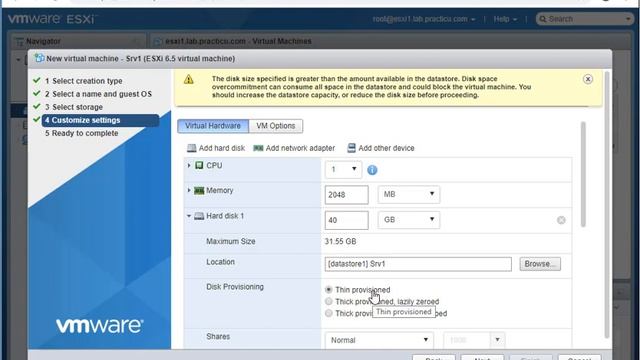Screen dimensions: 640x360
Task: Collapse the Hard disk 1 section
Action: [189, 216]
